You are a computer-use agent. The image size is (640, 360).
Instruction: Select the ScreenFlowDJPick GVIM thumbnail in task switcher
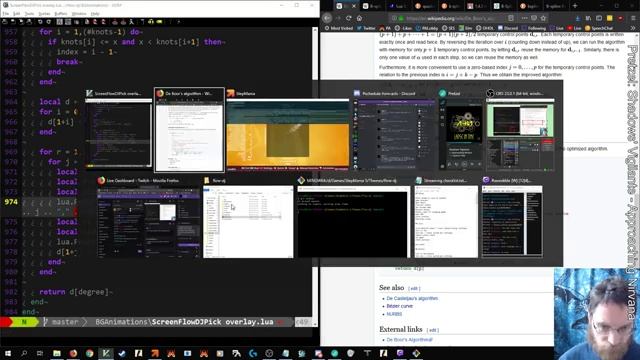pos(118,130)
